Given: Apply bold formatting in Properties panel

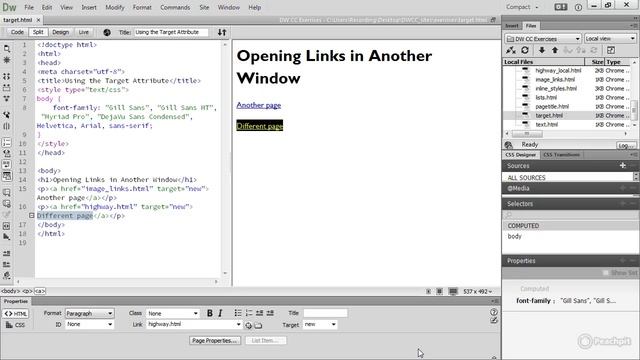Looking at the screenshot, I should (x=210, y=313).
